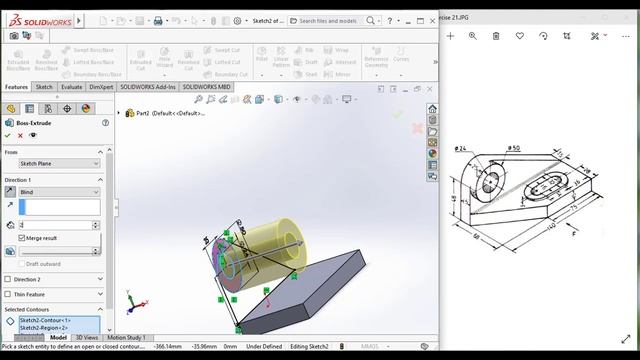Click the camera screen capture icon
The height and width of the screenshot is (360, 640).
point(14,36)
